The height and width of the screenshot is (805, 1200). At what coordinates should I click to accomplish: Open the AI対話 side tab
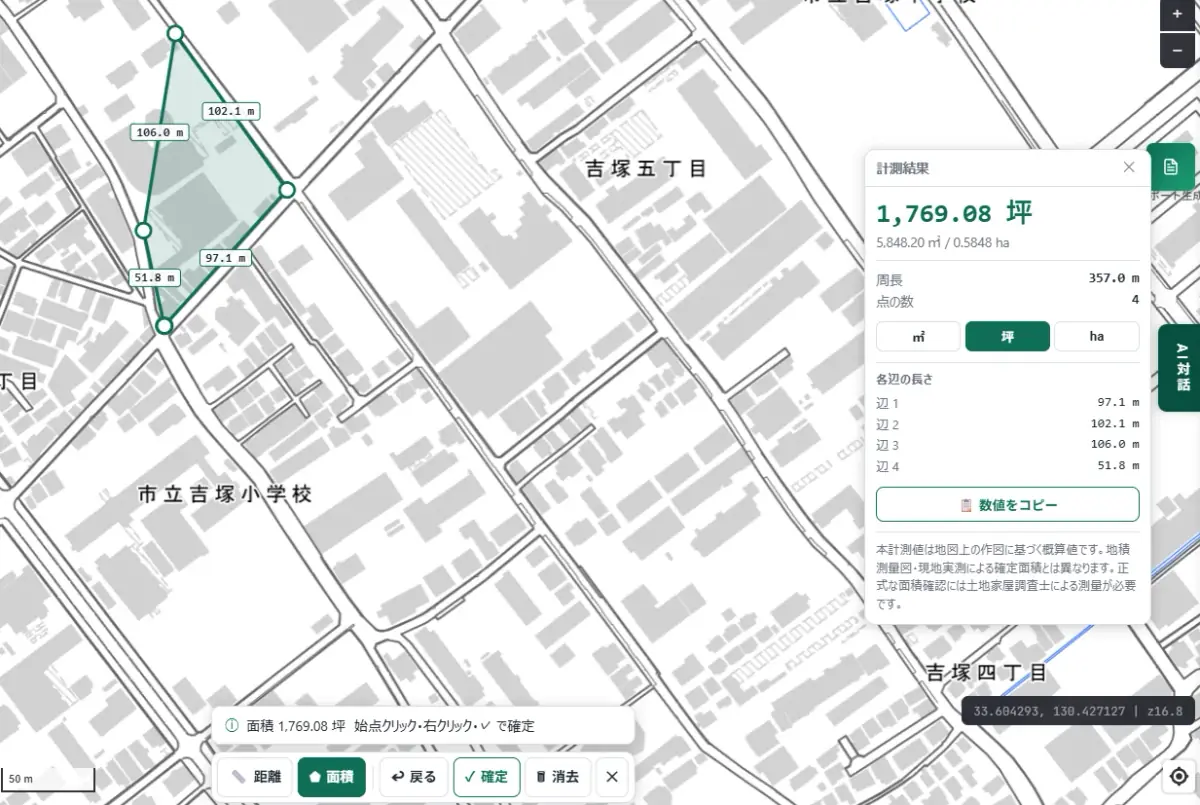tap(1180, 368)
